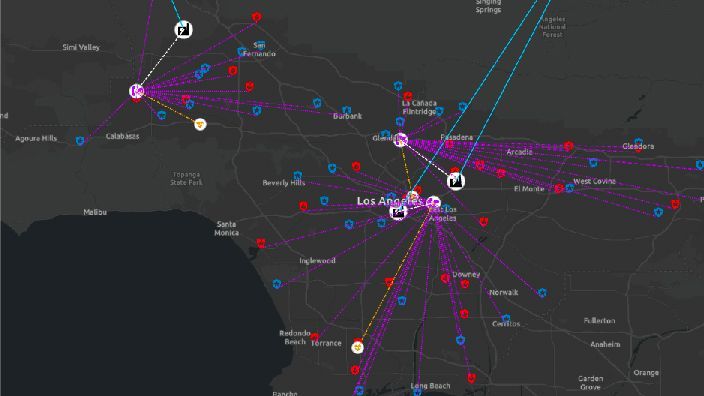Select the purple hub marker at Glendale
Image resolution: width=704 pixels, height=396 pixels.
400,140
